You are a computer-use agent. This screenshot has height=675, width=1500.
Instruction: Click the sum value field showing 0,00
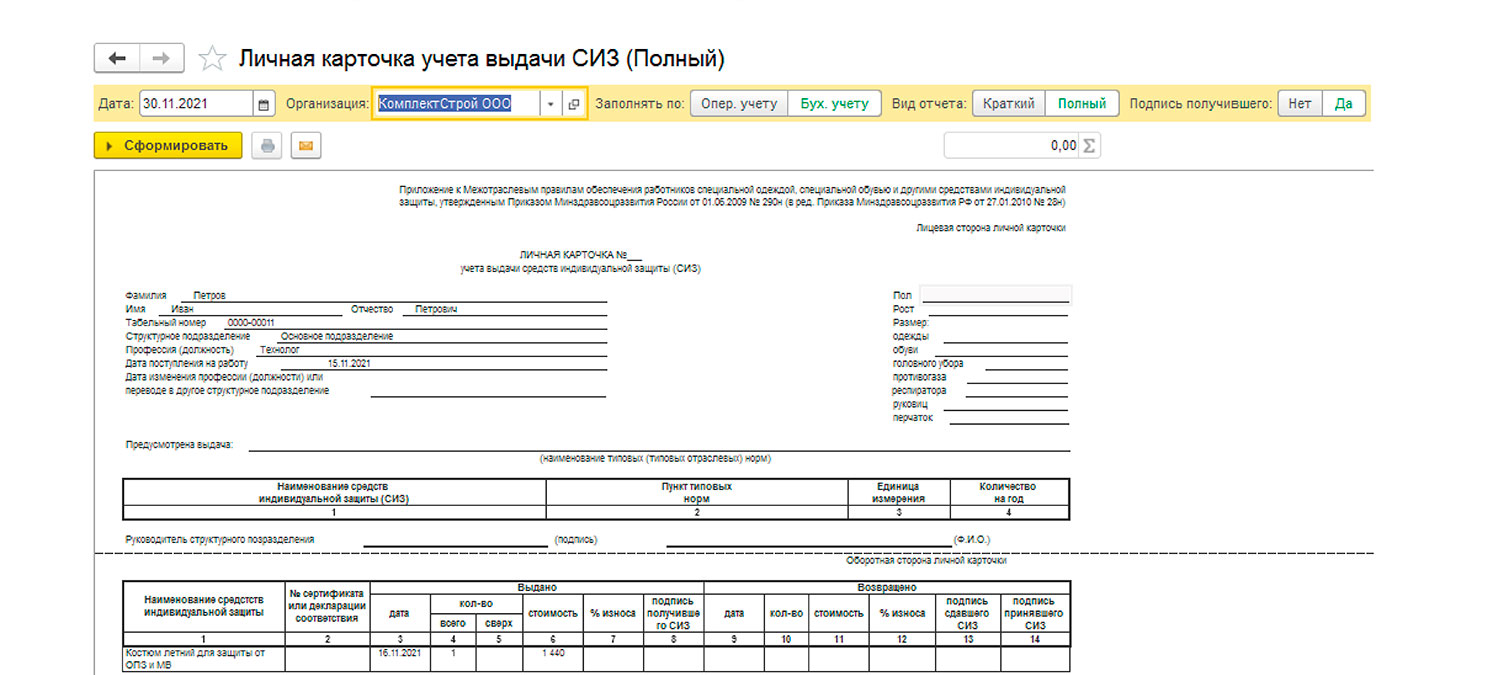click(1011, 146)
